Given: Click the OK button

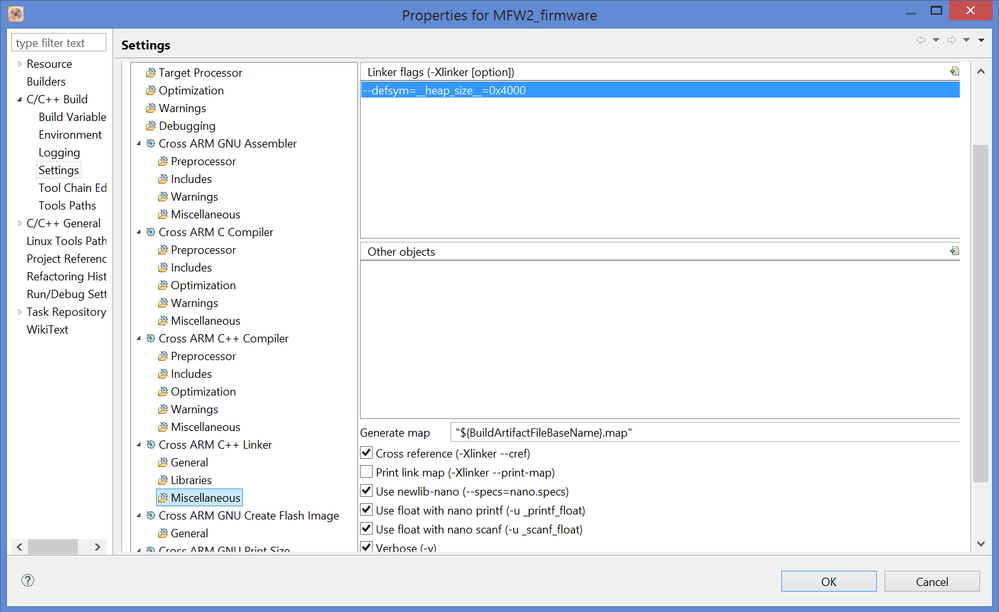Looking at the screenshot, I should tap(828, 581).
